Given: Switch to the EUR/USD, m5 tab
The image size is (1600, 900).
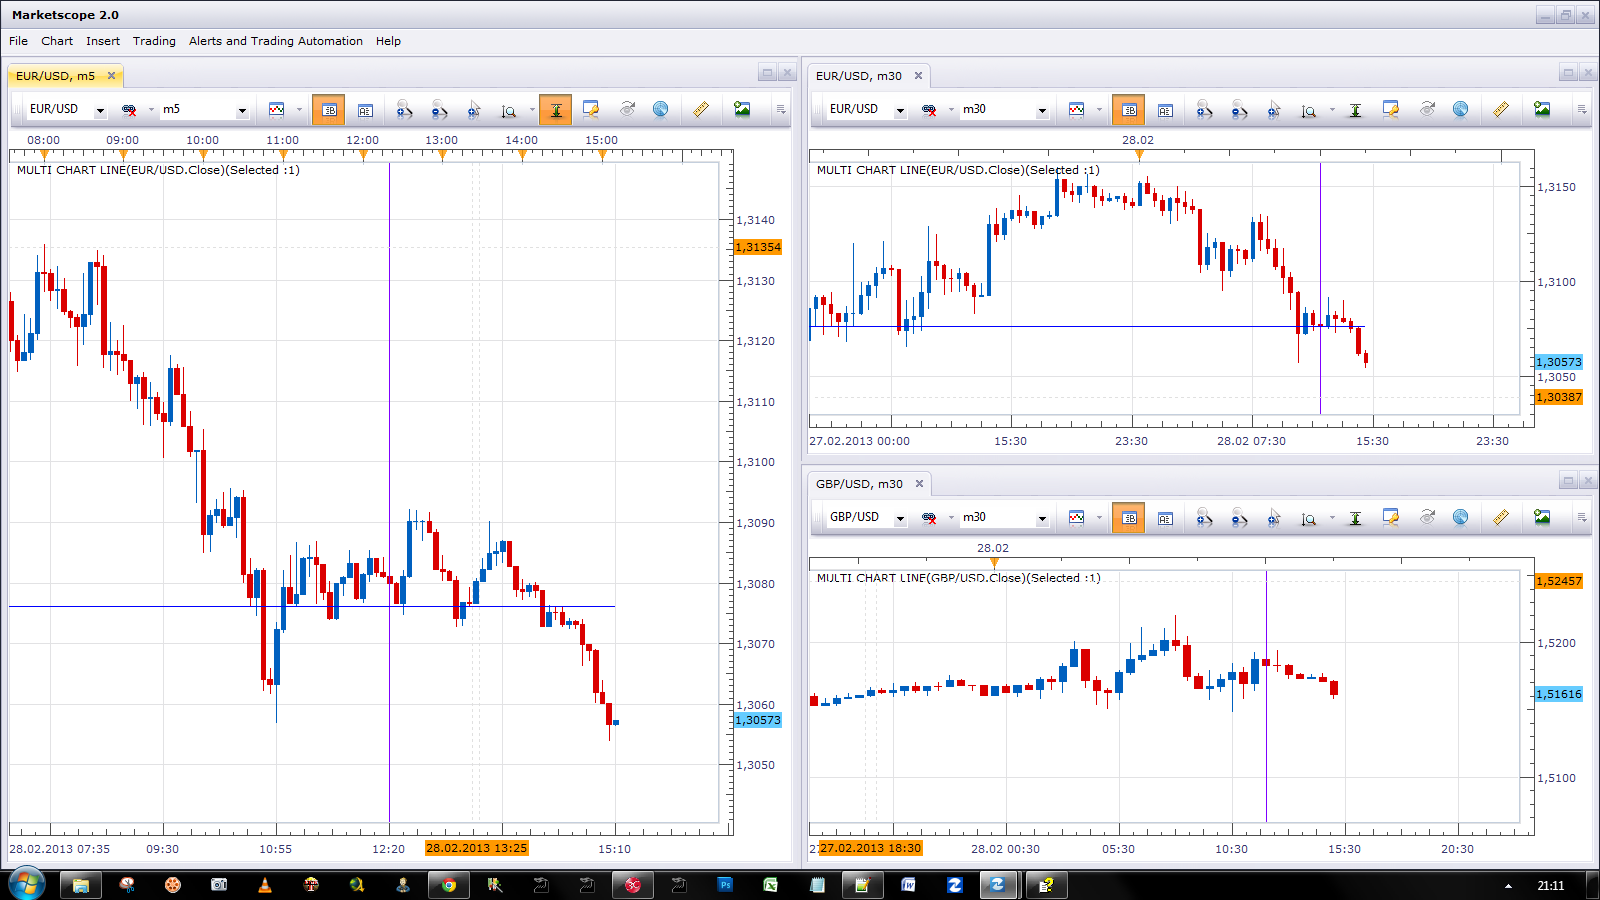Looking at the screenshot, I should 56,76.
